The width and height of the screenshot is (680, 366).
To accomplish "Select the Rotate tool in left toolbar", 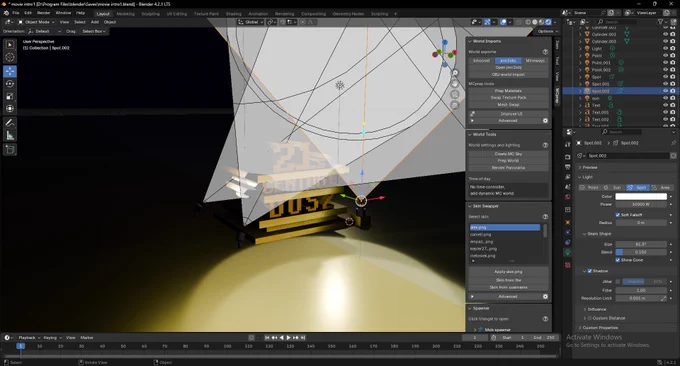I will [x=10, y=84].
